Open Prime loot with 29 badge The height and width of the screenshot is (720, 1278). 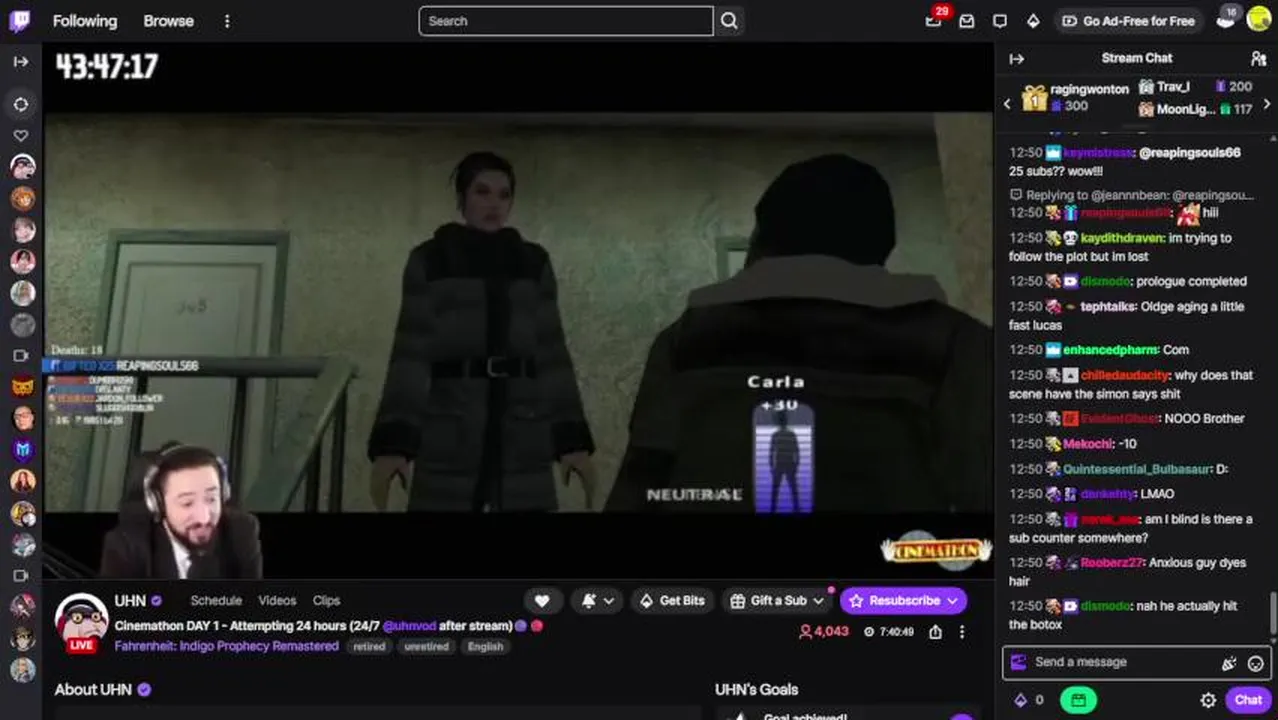934,20
